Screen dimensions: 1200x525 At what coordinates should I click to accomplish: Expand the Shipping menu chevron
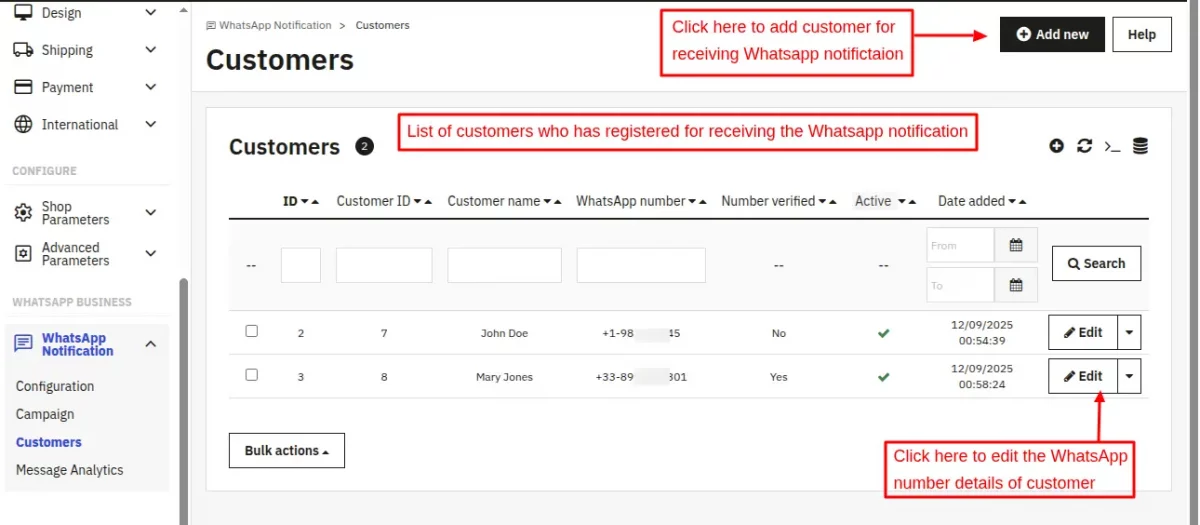click(x=151, y=50)
